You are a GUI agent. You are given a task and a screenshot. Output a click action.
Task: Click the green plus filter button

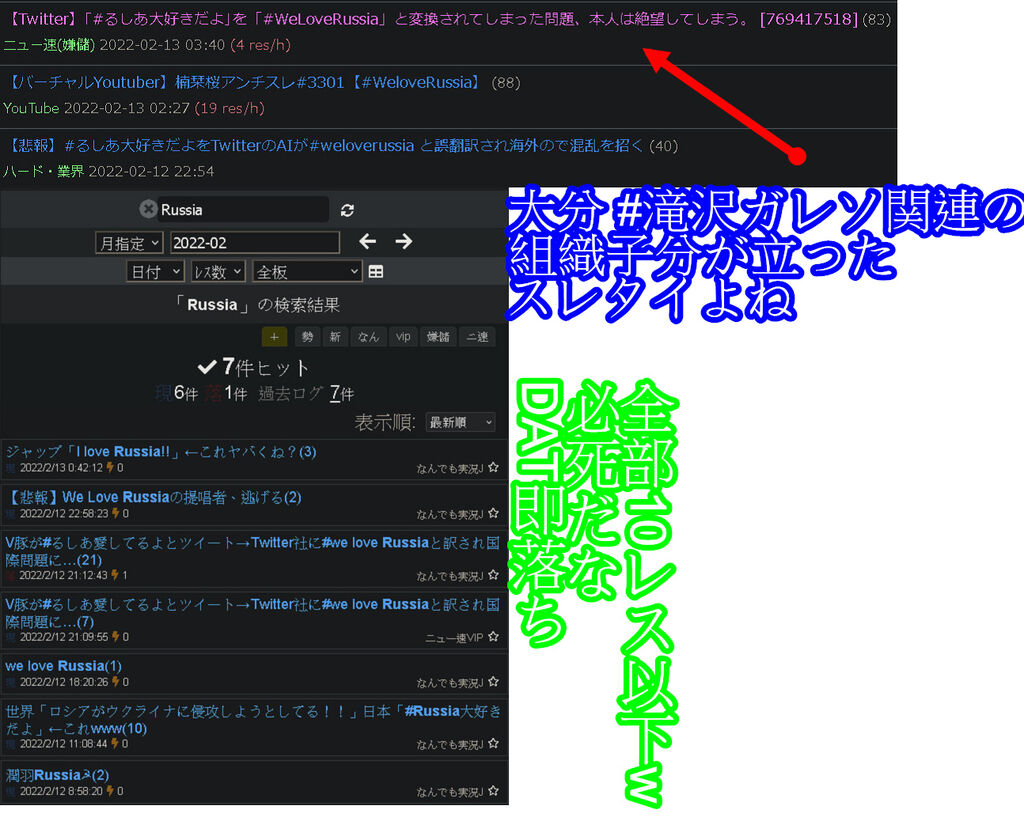tap(274, 337)
